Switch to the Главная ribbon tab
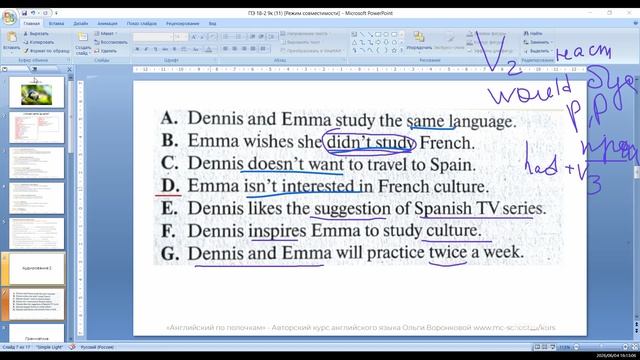 31,24
